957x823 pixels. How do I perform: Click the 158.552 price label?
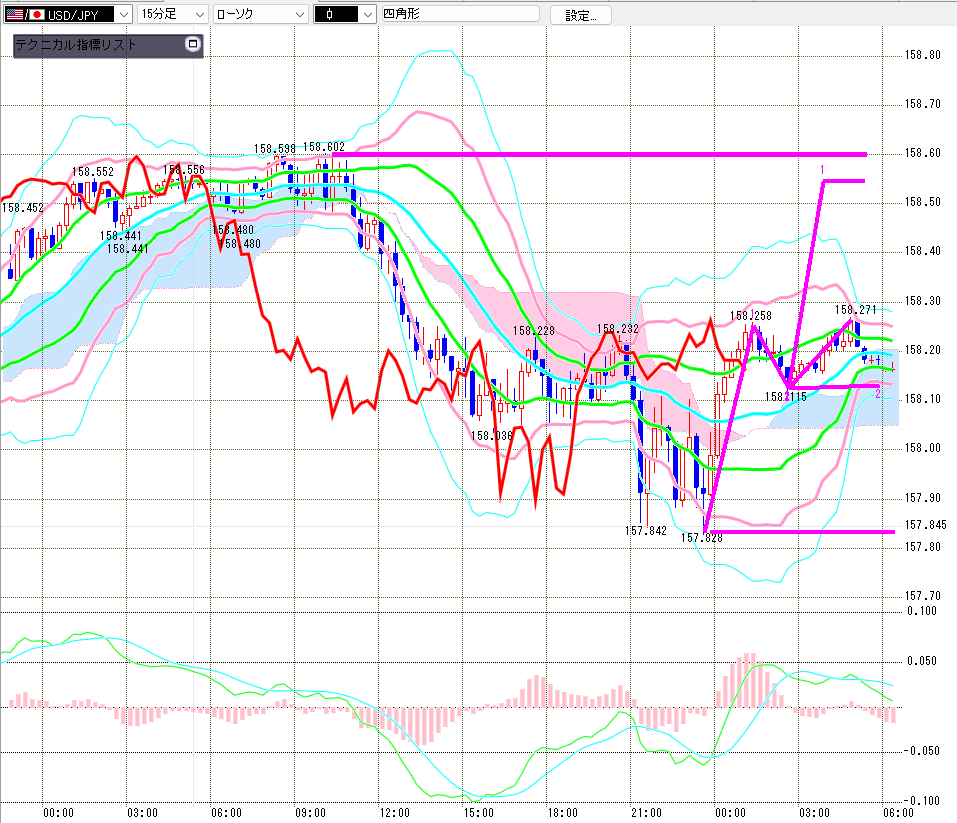click(93, 172)
